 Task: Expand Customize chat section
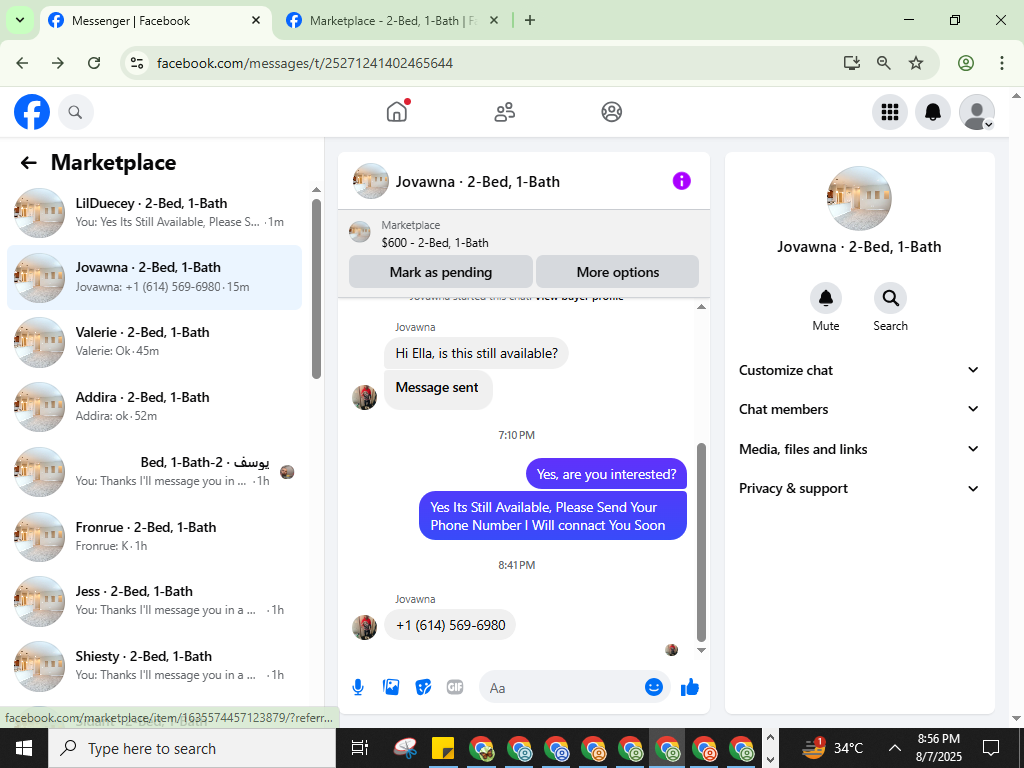(859, 370)
